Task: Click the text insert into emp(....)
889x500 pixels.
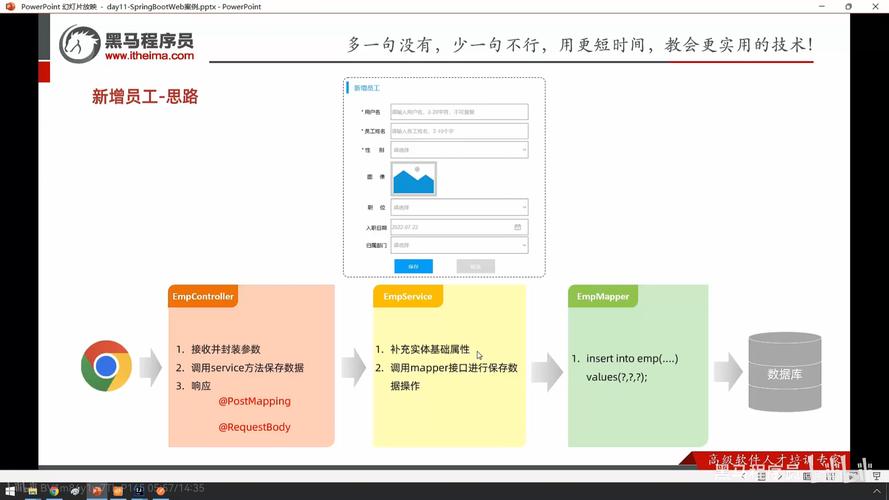Action: point(632,358)
